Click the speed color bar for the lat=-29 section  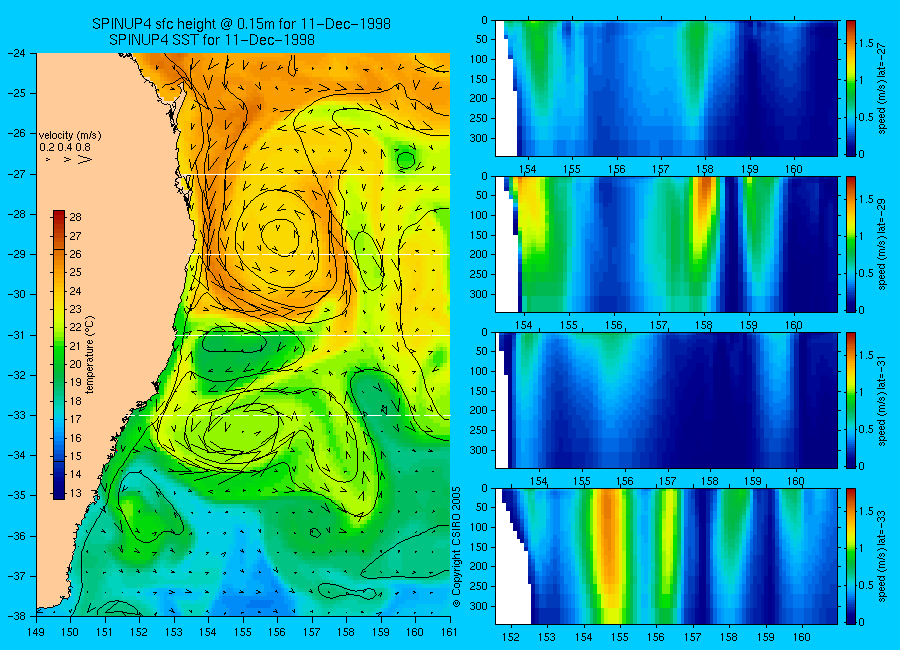tap(850, 244)
